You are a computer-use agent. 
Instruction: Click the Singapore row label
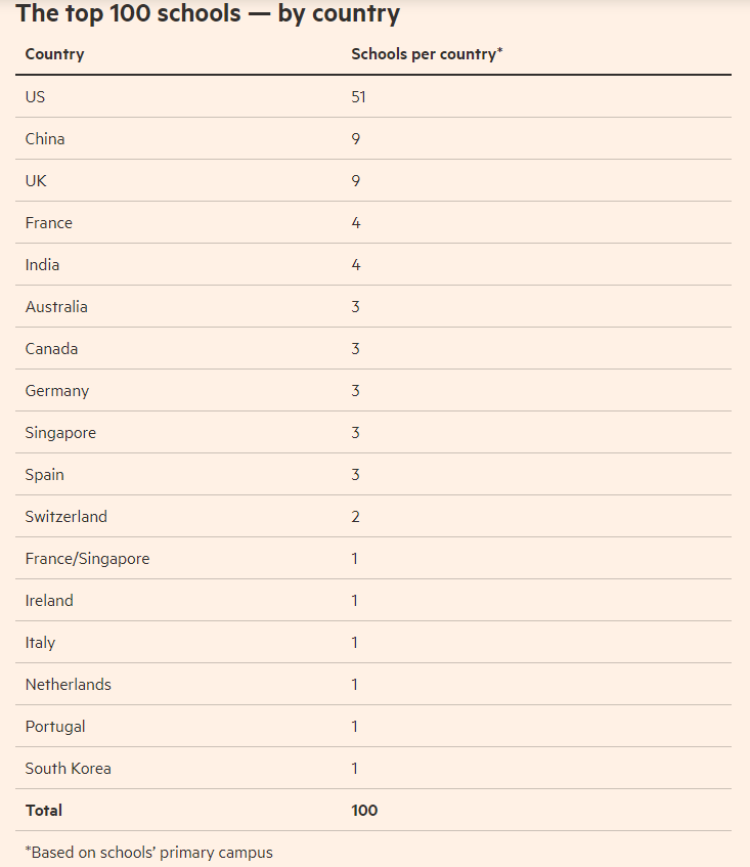point(61,433)
